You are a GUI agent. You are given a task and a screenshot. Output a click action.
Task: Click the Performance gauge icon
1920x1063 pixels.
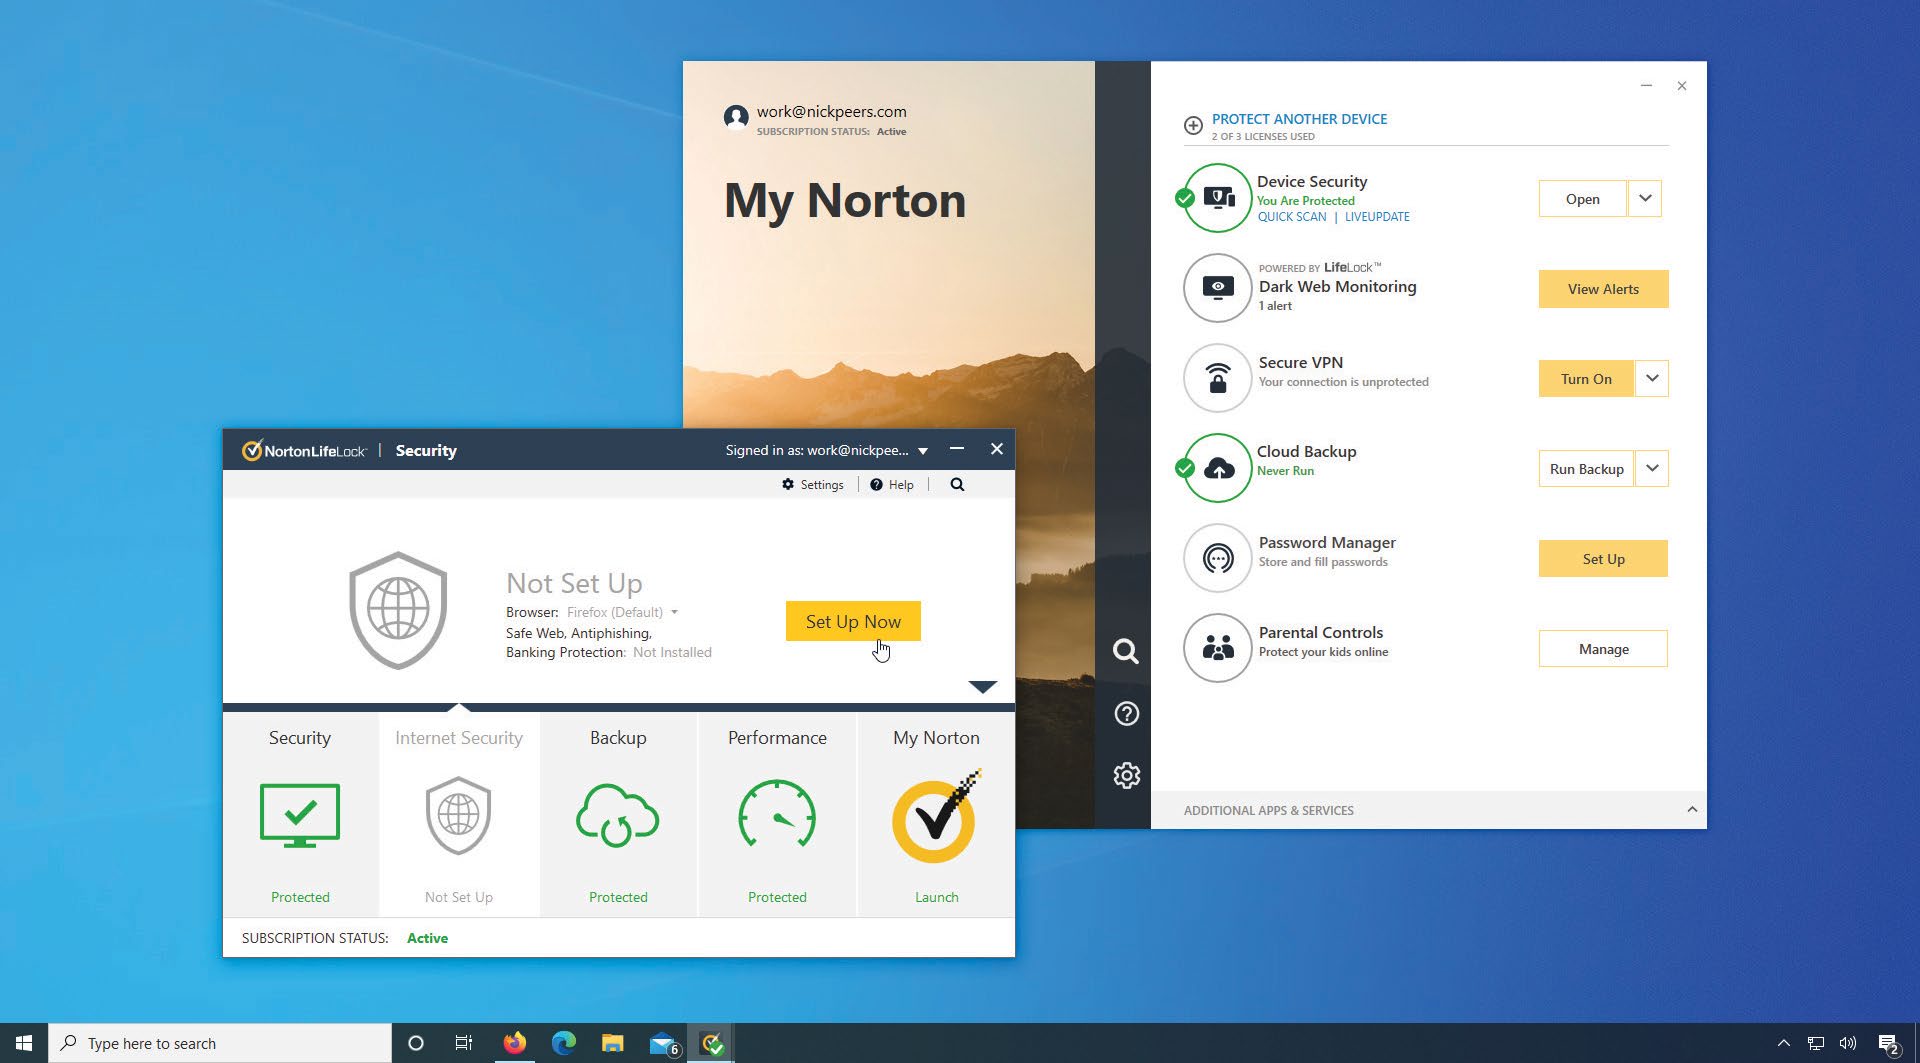click(777, 815)
